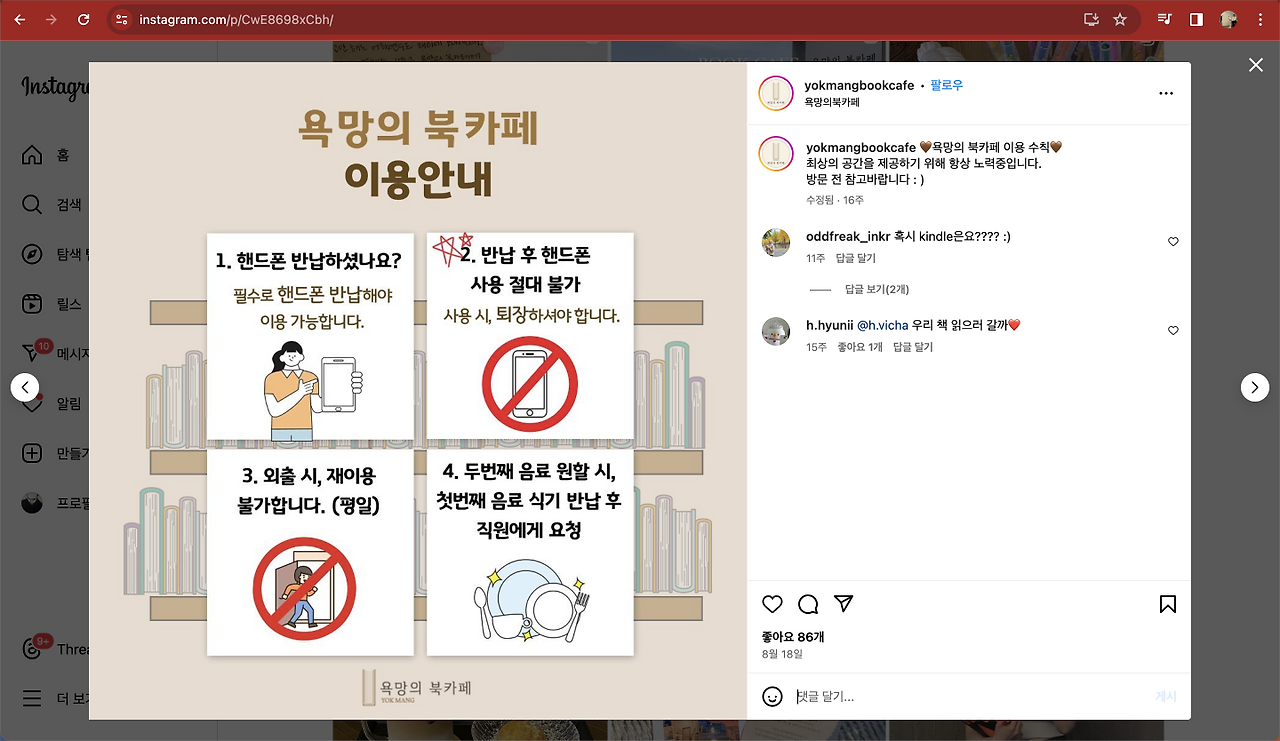Viewport: 1280px width, 741px height.
Task: Go to previous post with left arrow
Action: (25, 387)
